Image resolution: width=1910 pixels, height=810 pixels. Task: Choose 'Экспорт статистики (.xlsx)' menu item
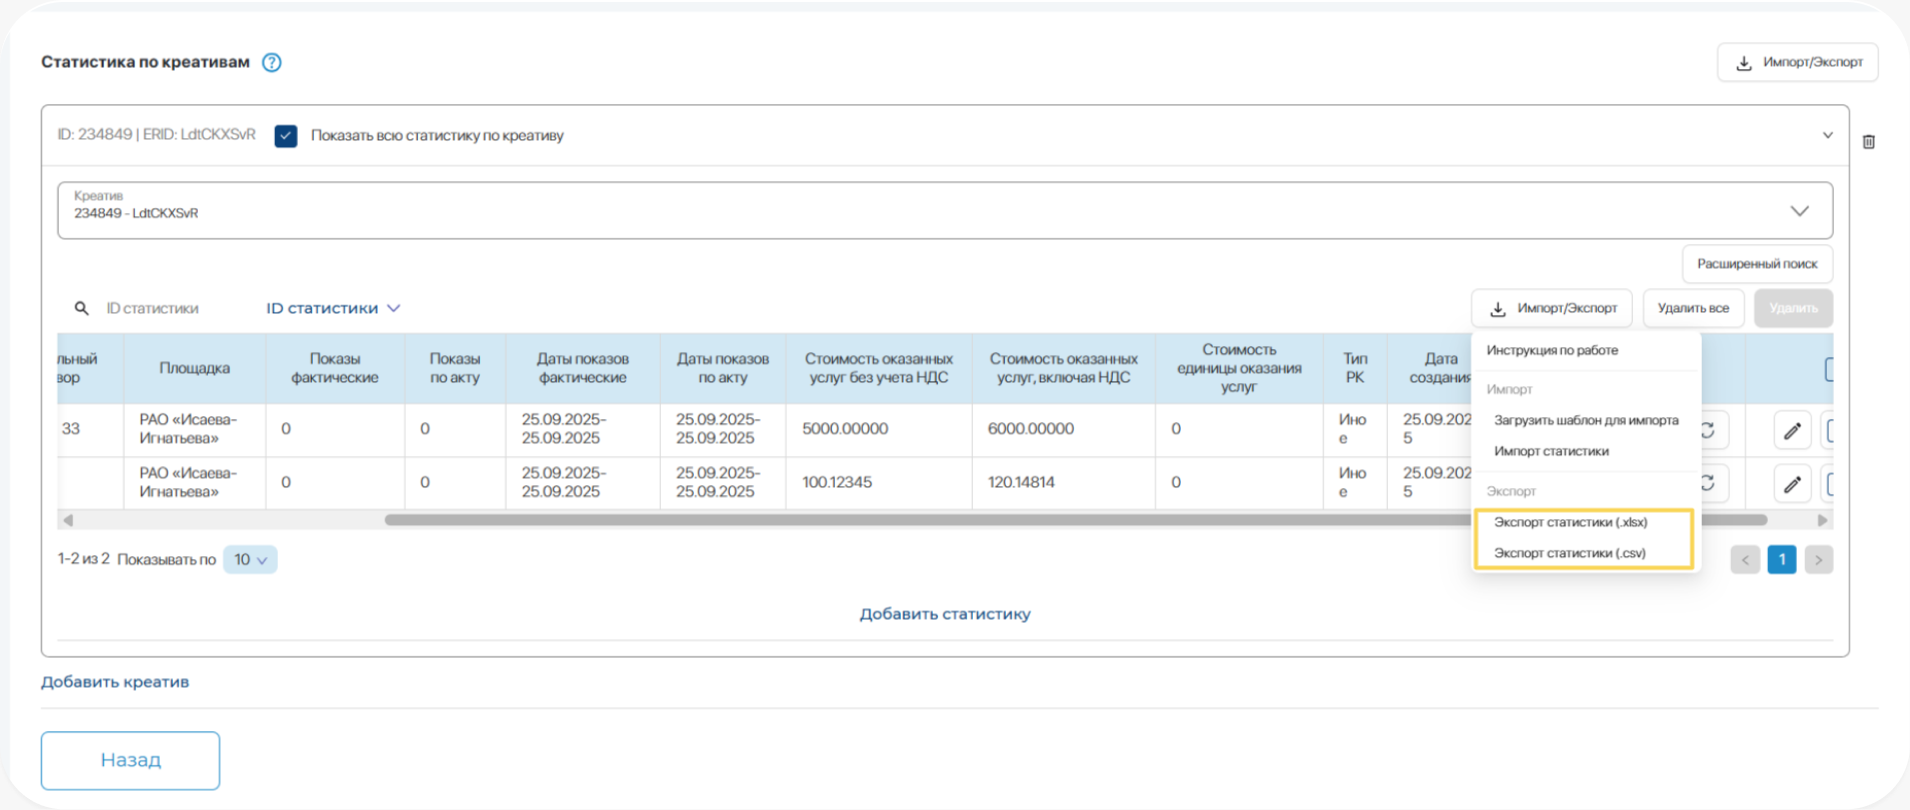coord(1570,522)
